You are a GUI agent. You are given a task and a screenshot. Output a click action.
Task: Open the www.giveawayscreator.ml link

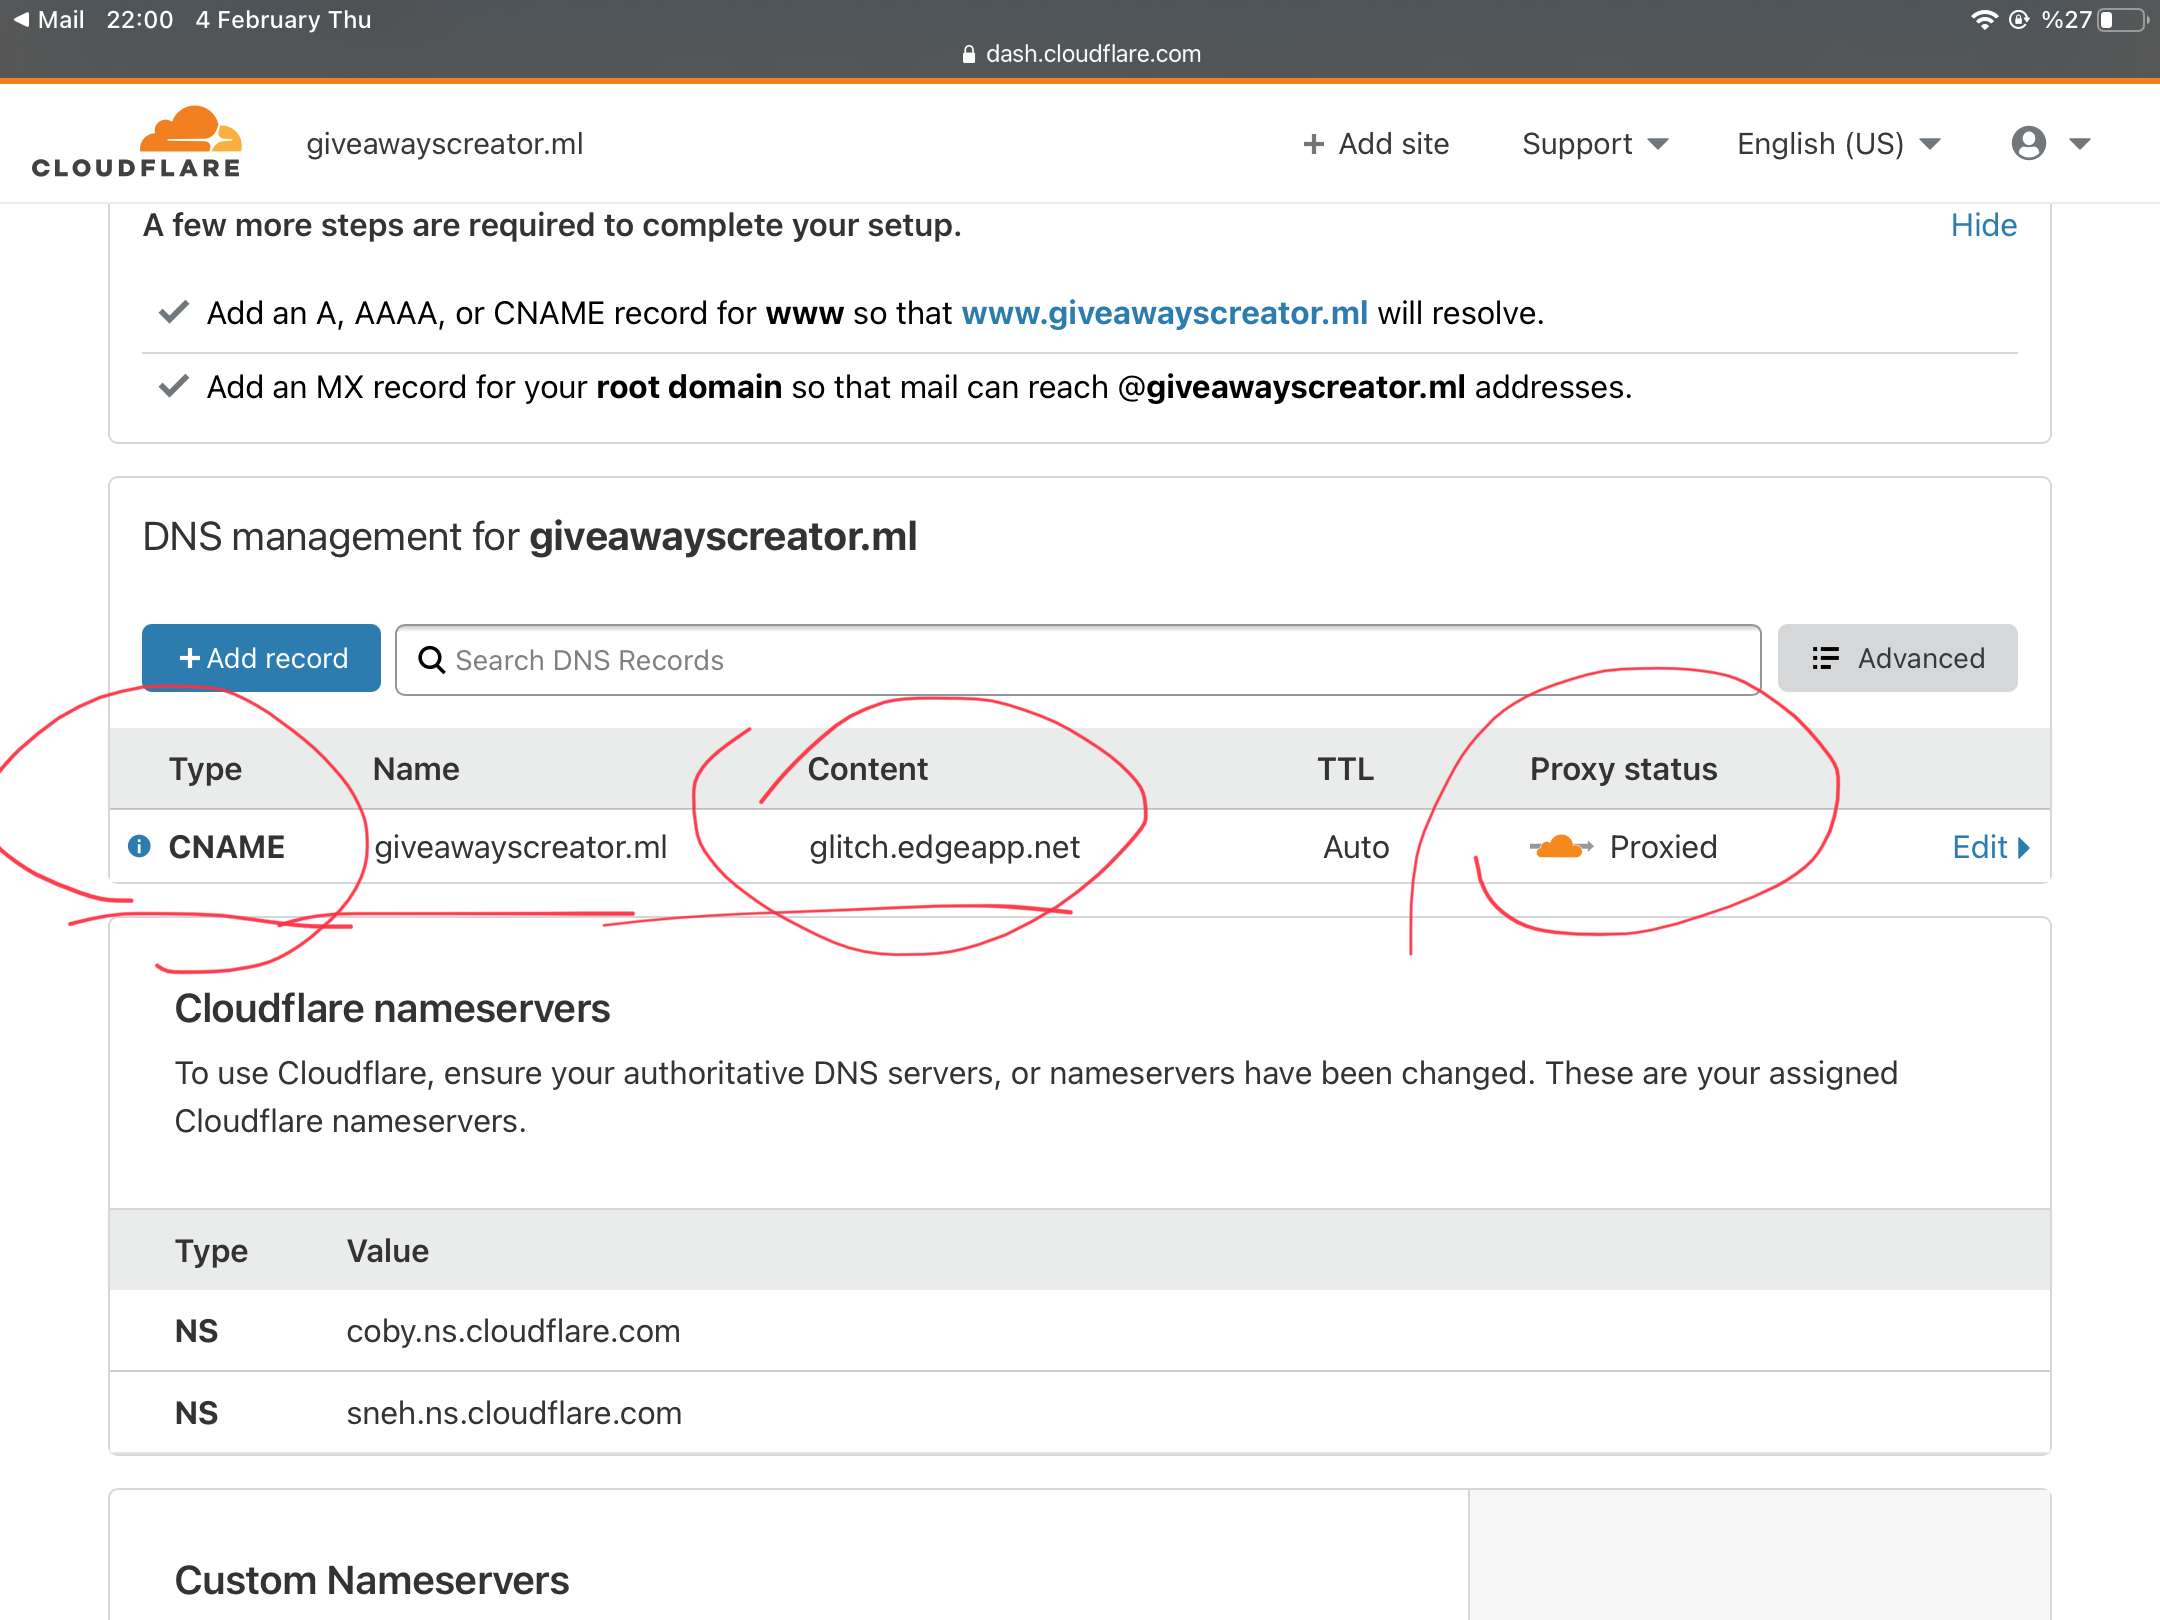[x=1164, y=313]
